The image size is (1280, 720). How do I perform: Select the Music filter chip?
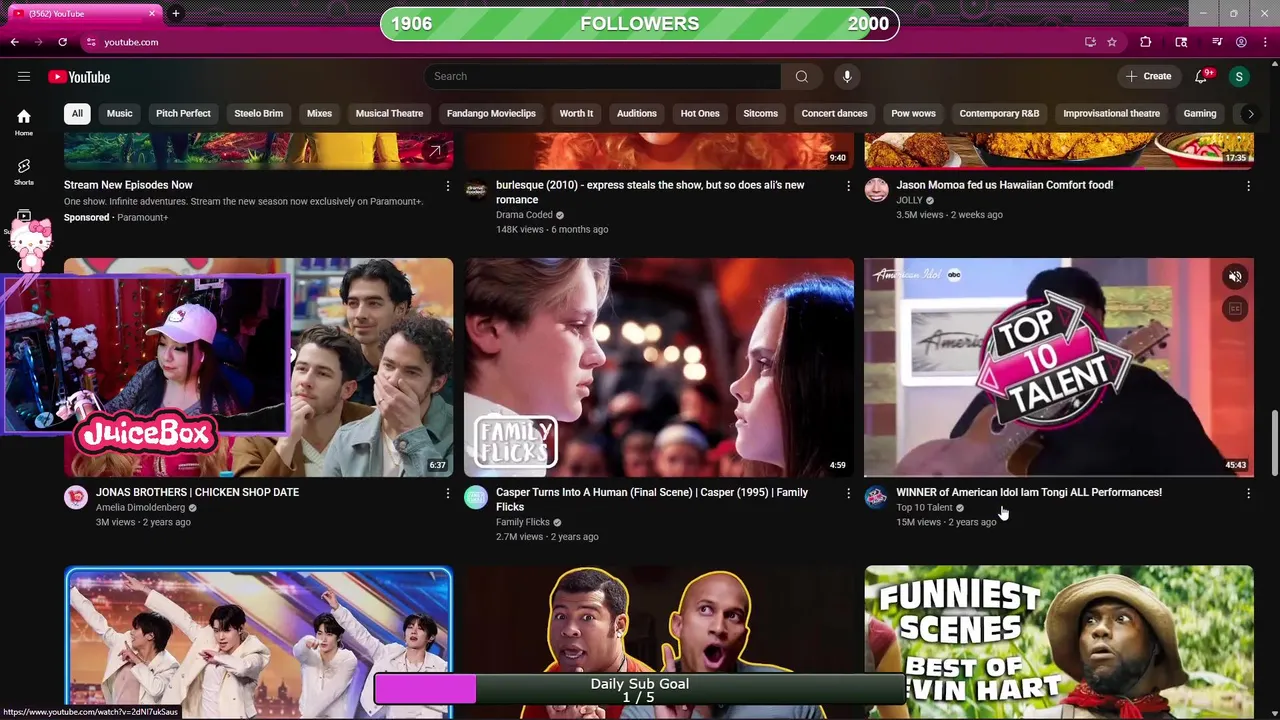(119, 113)
